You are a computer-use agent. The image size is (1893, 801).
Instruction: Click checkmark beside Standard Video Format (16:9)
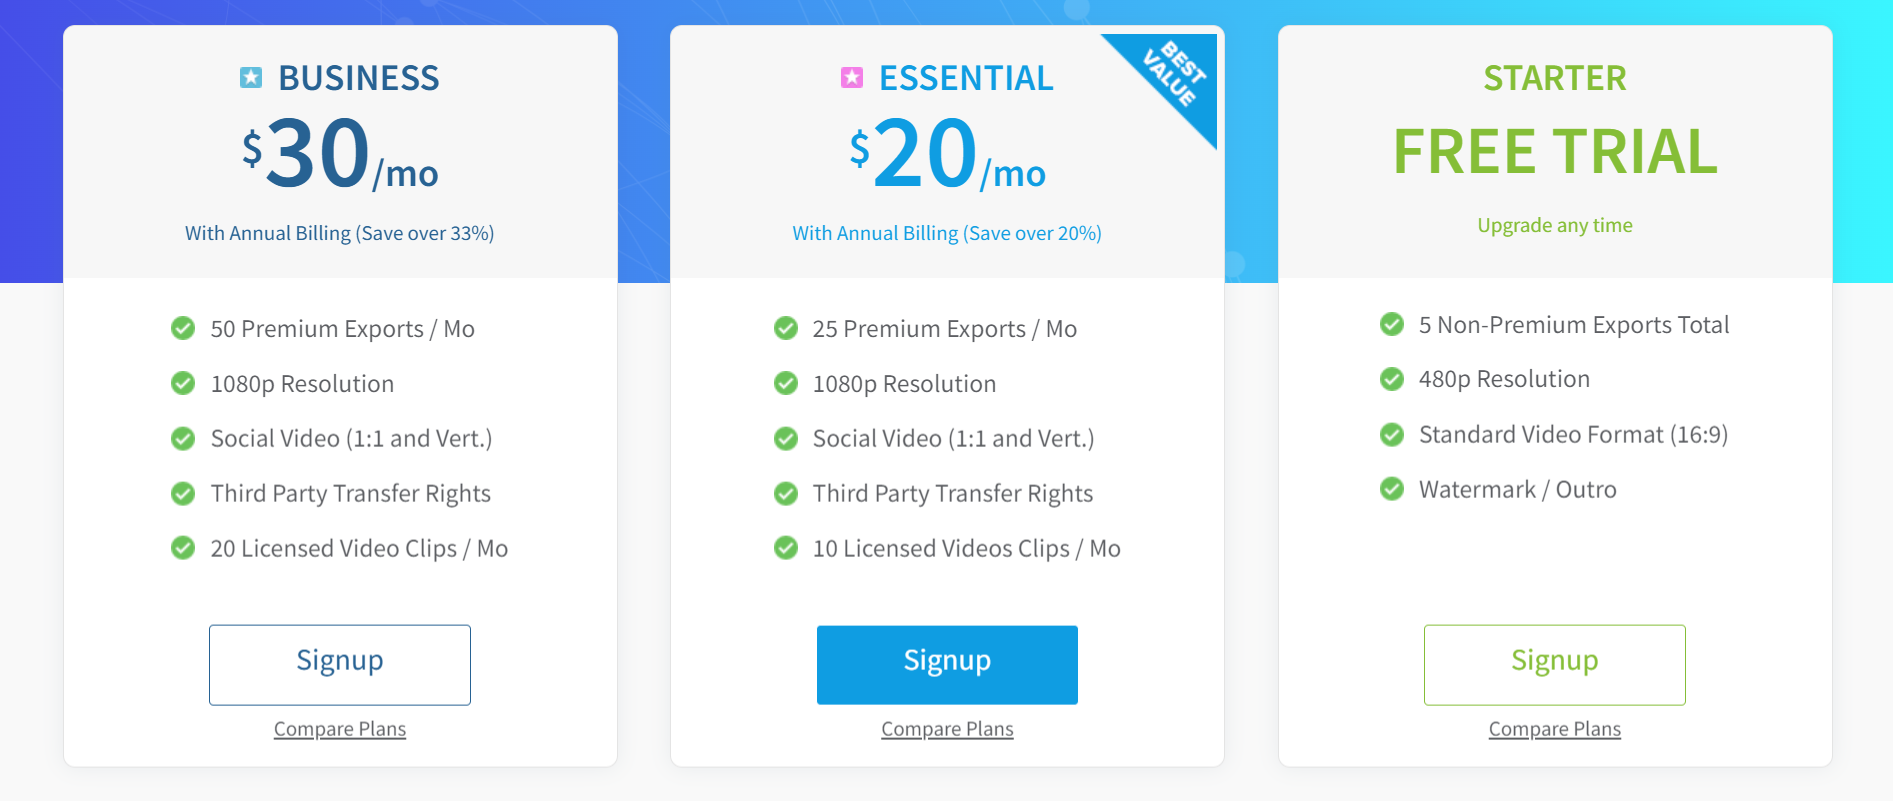1392,434
